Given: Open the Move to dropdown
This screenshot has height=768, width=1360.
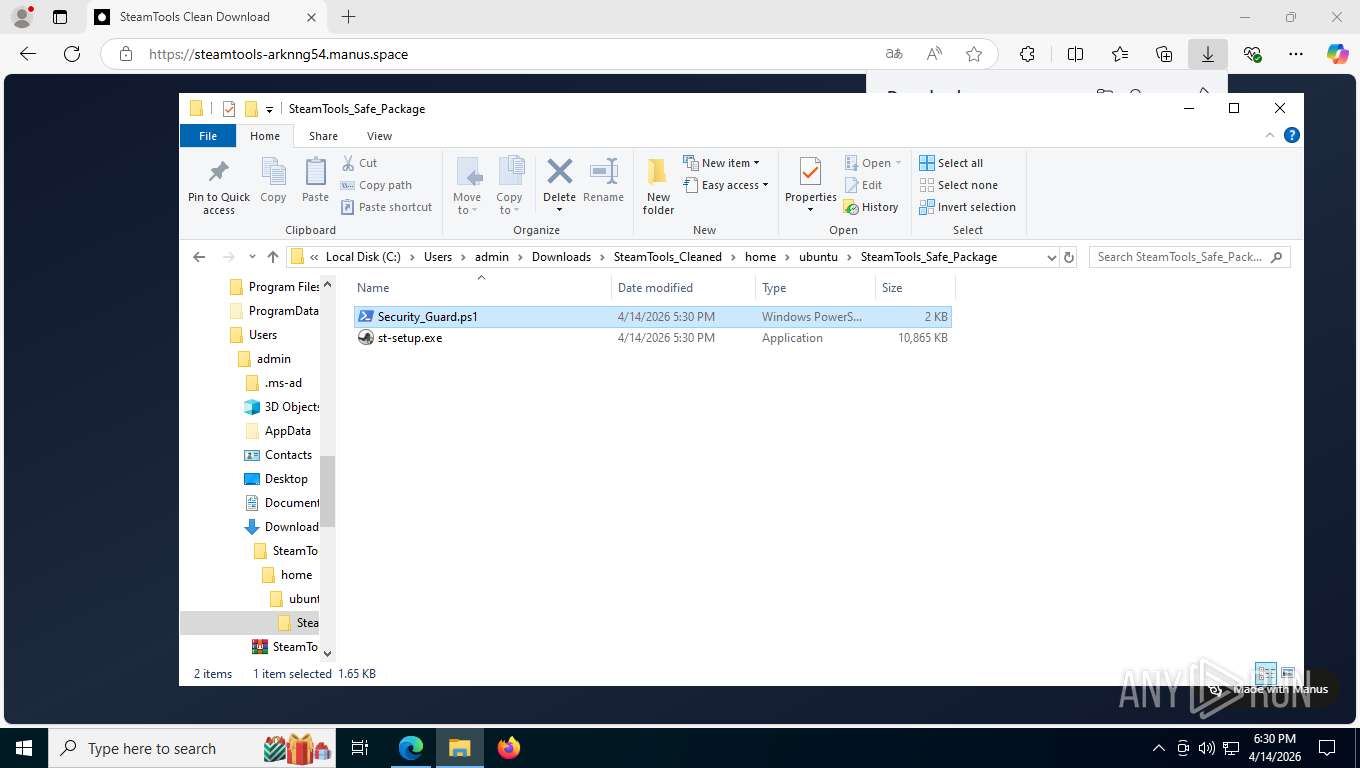Looking at the screenshot, I should [x=467, y=186].
